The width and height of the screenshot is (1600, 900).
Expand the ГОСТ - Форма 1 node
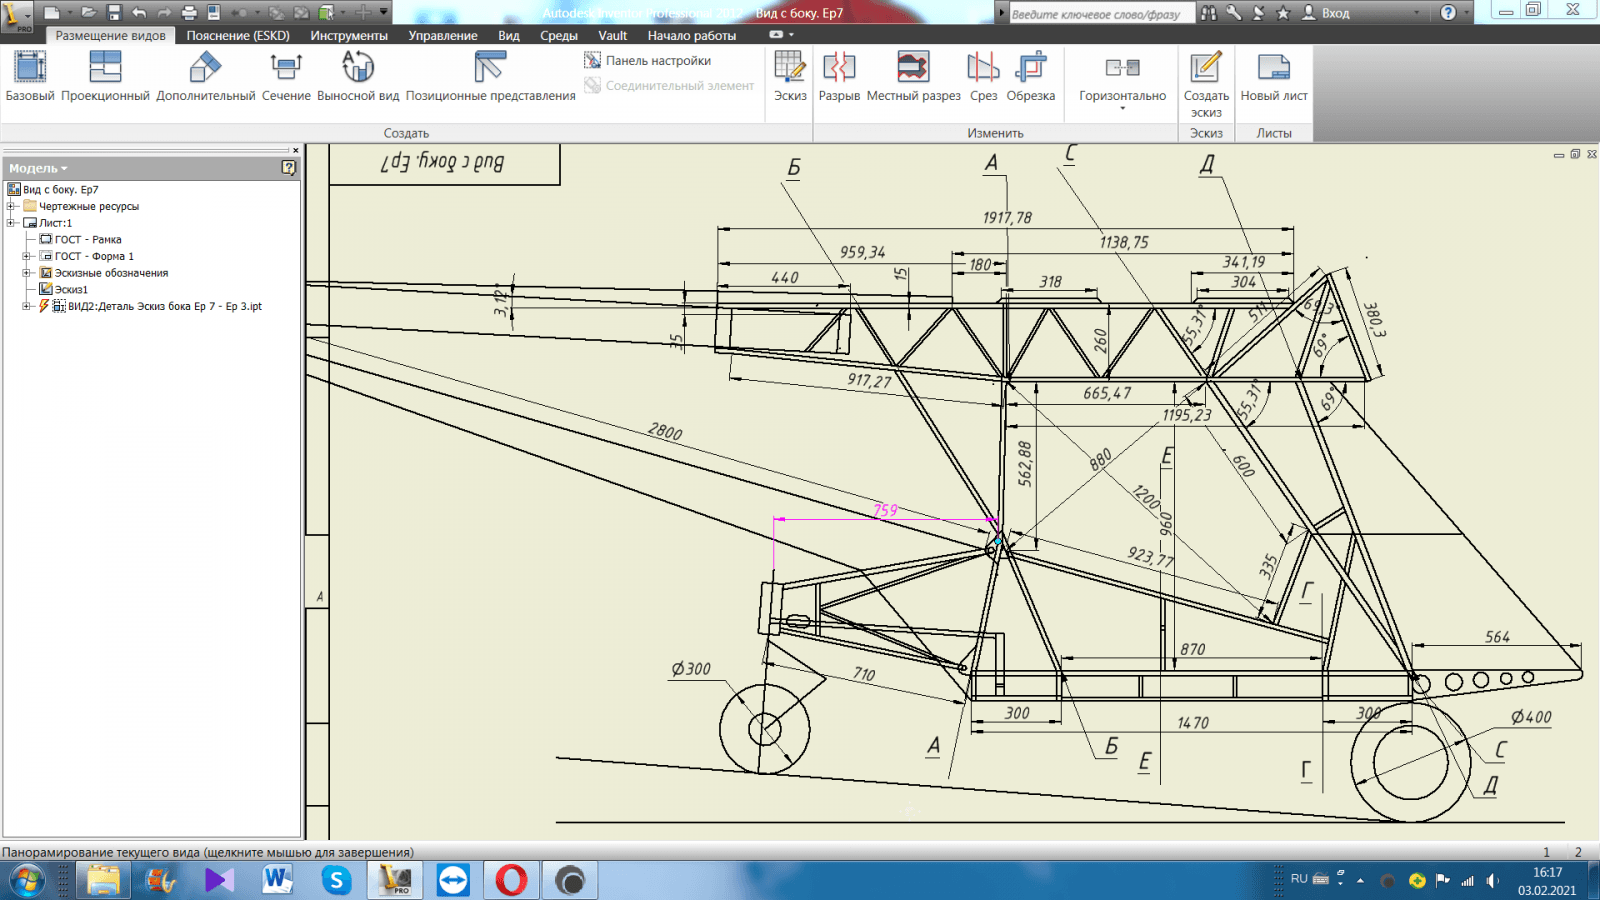(27, 256)
